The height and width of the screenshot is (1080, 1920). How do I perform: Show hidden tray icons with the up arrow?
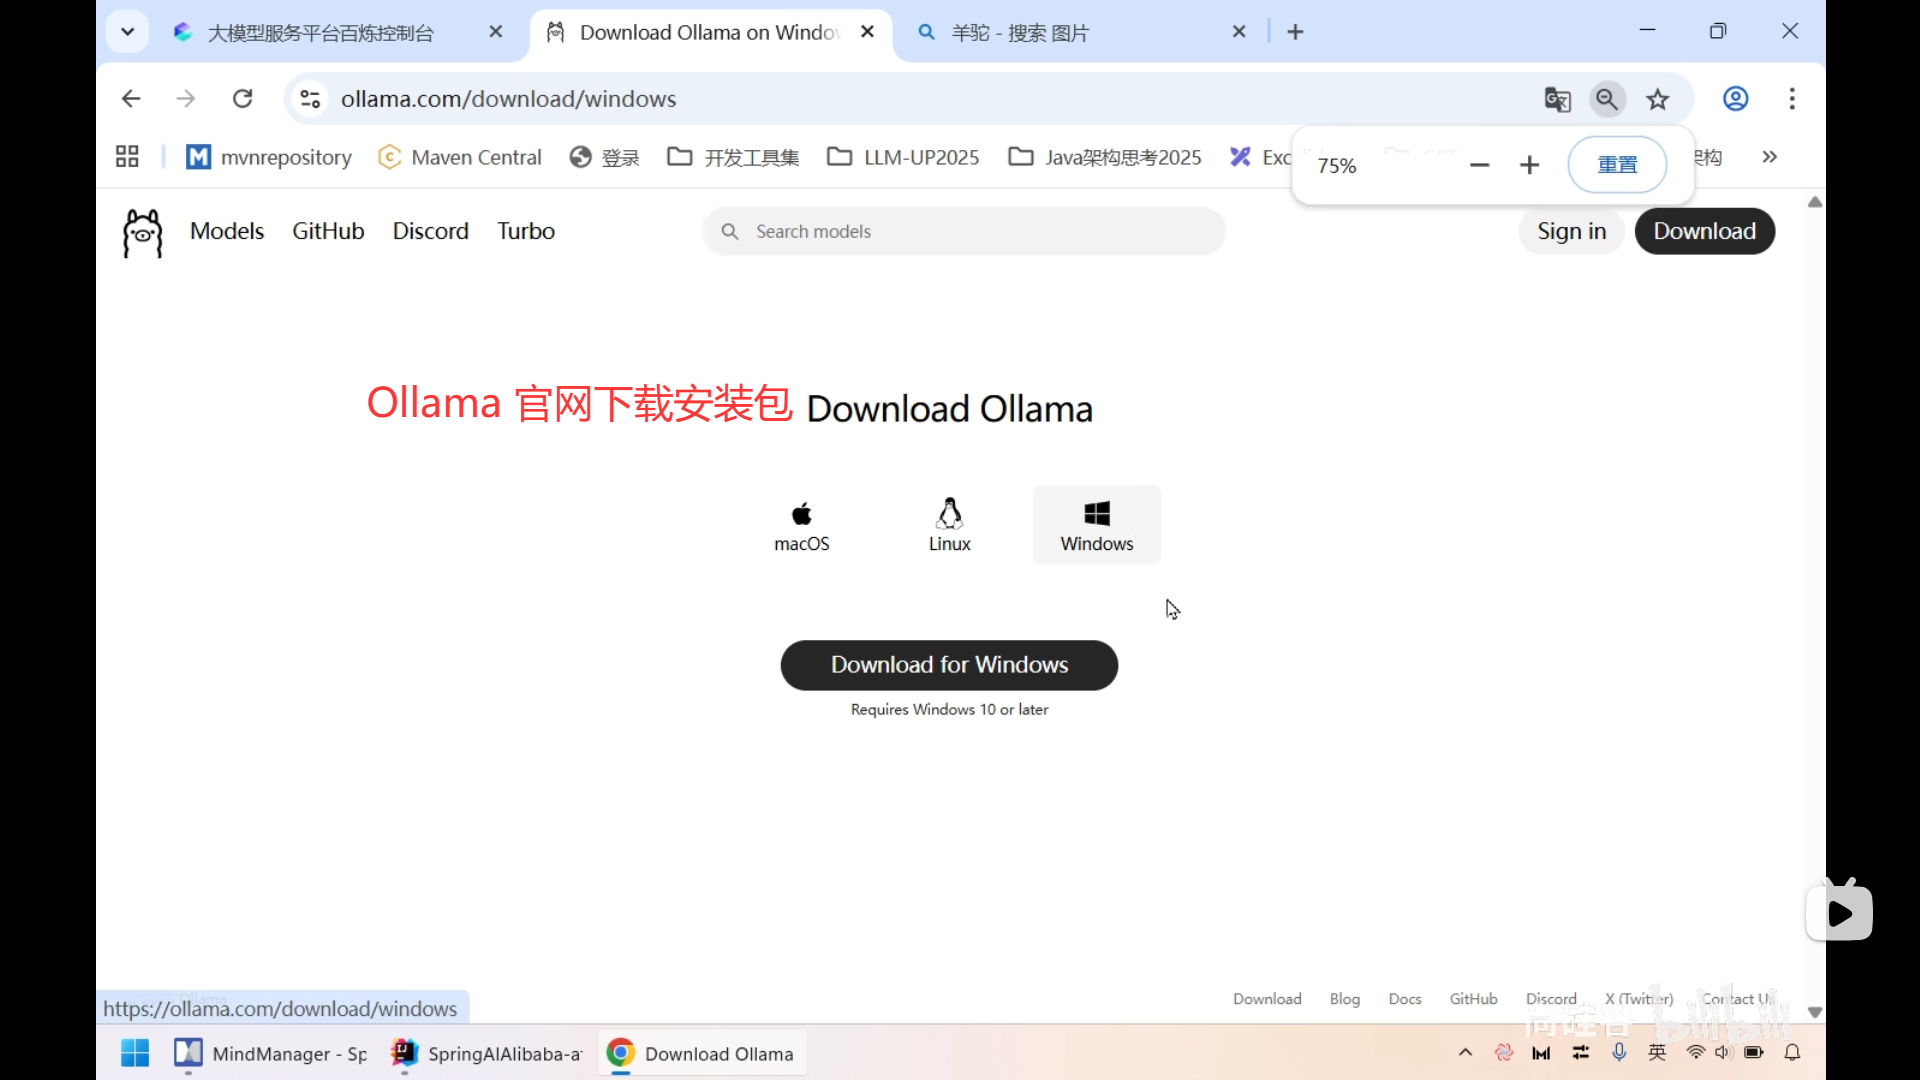(x=1464, y=1052)
